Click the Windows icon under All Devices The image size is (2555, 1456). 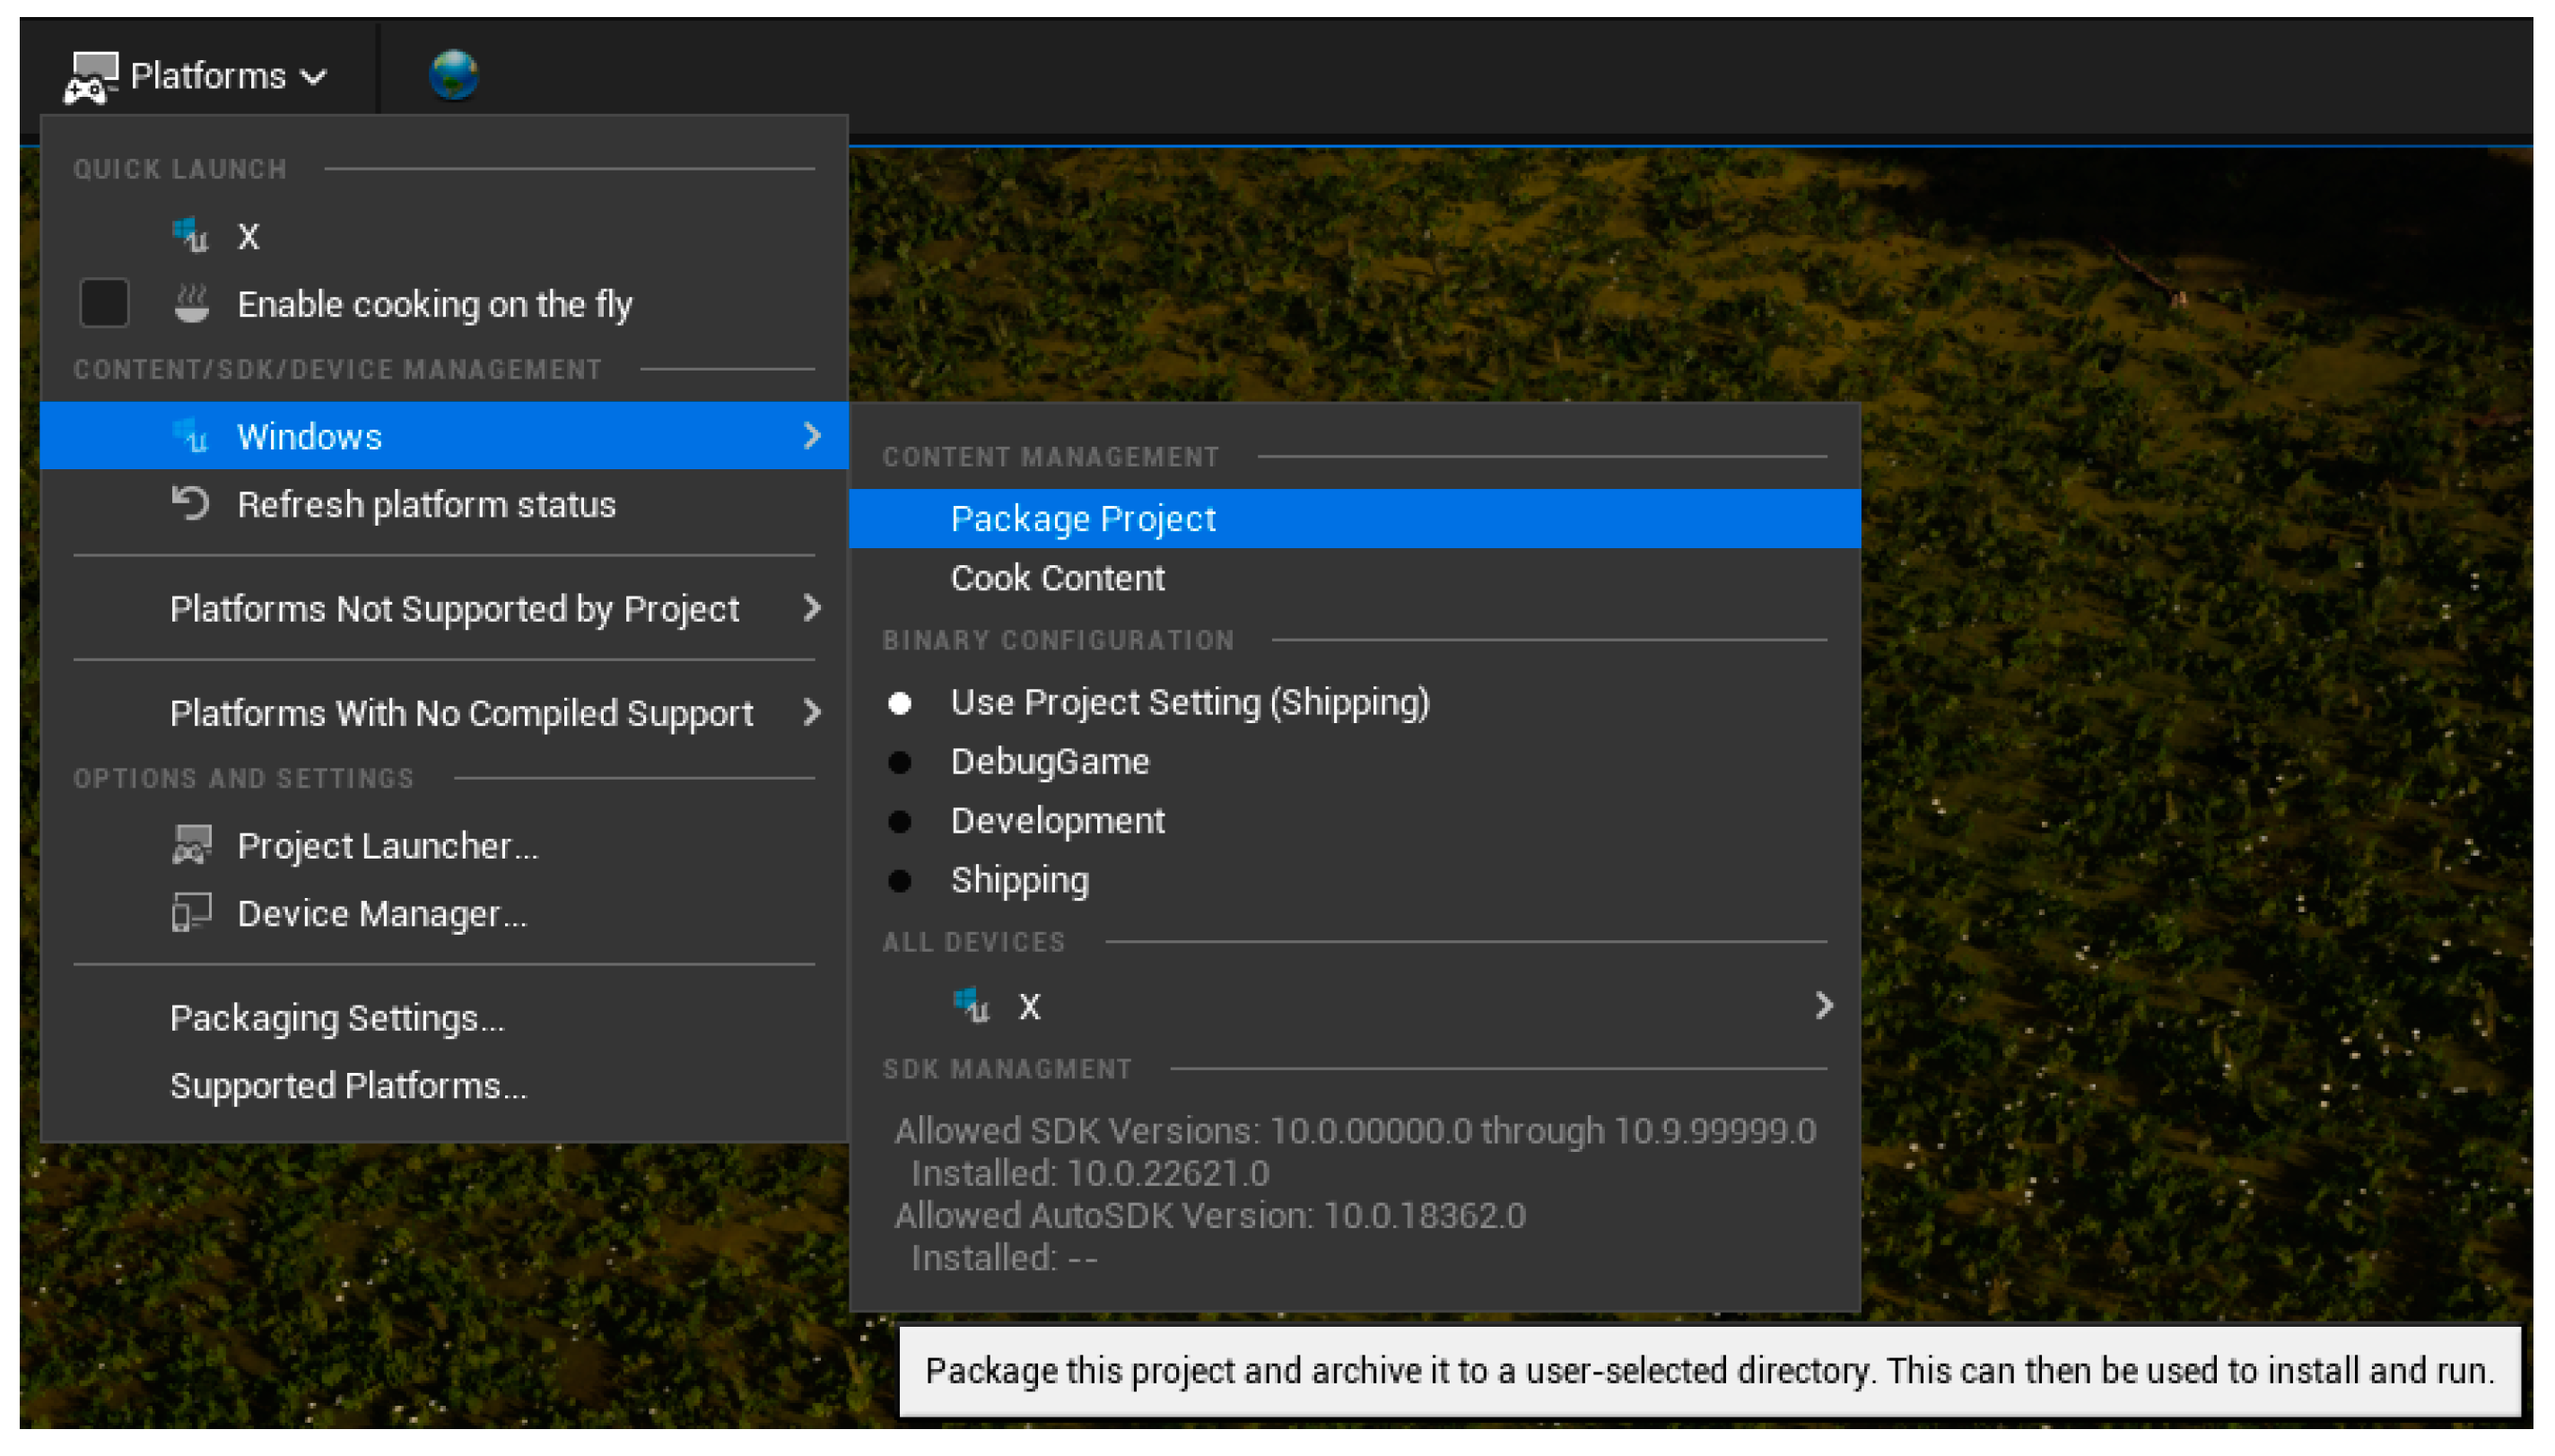(x=971, y=1005)
